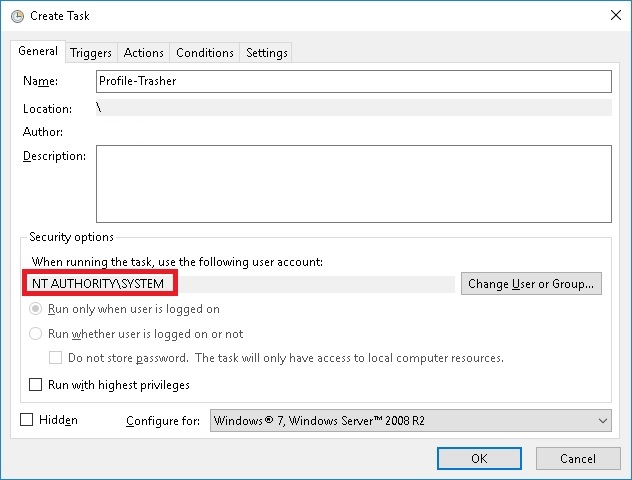The image size is (632, 480).
Task: Click Cancel to discard the task
Action: 578,459
